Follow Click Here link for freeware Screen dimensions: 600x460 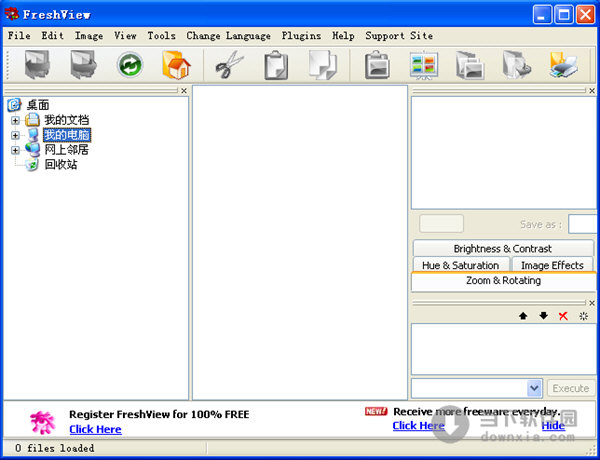tap(419, 426)
